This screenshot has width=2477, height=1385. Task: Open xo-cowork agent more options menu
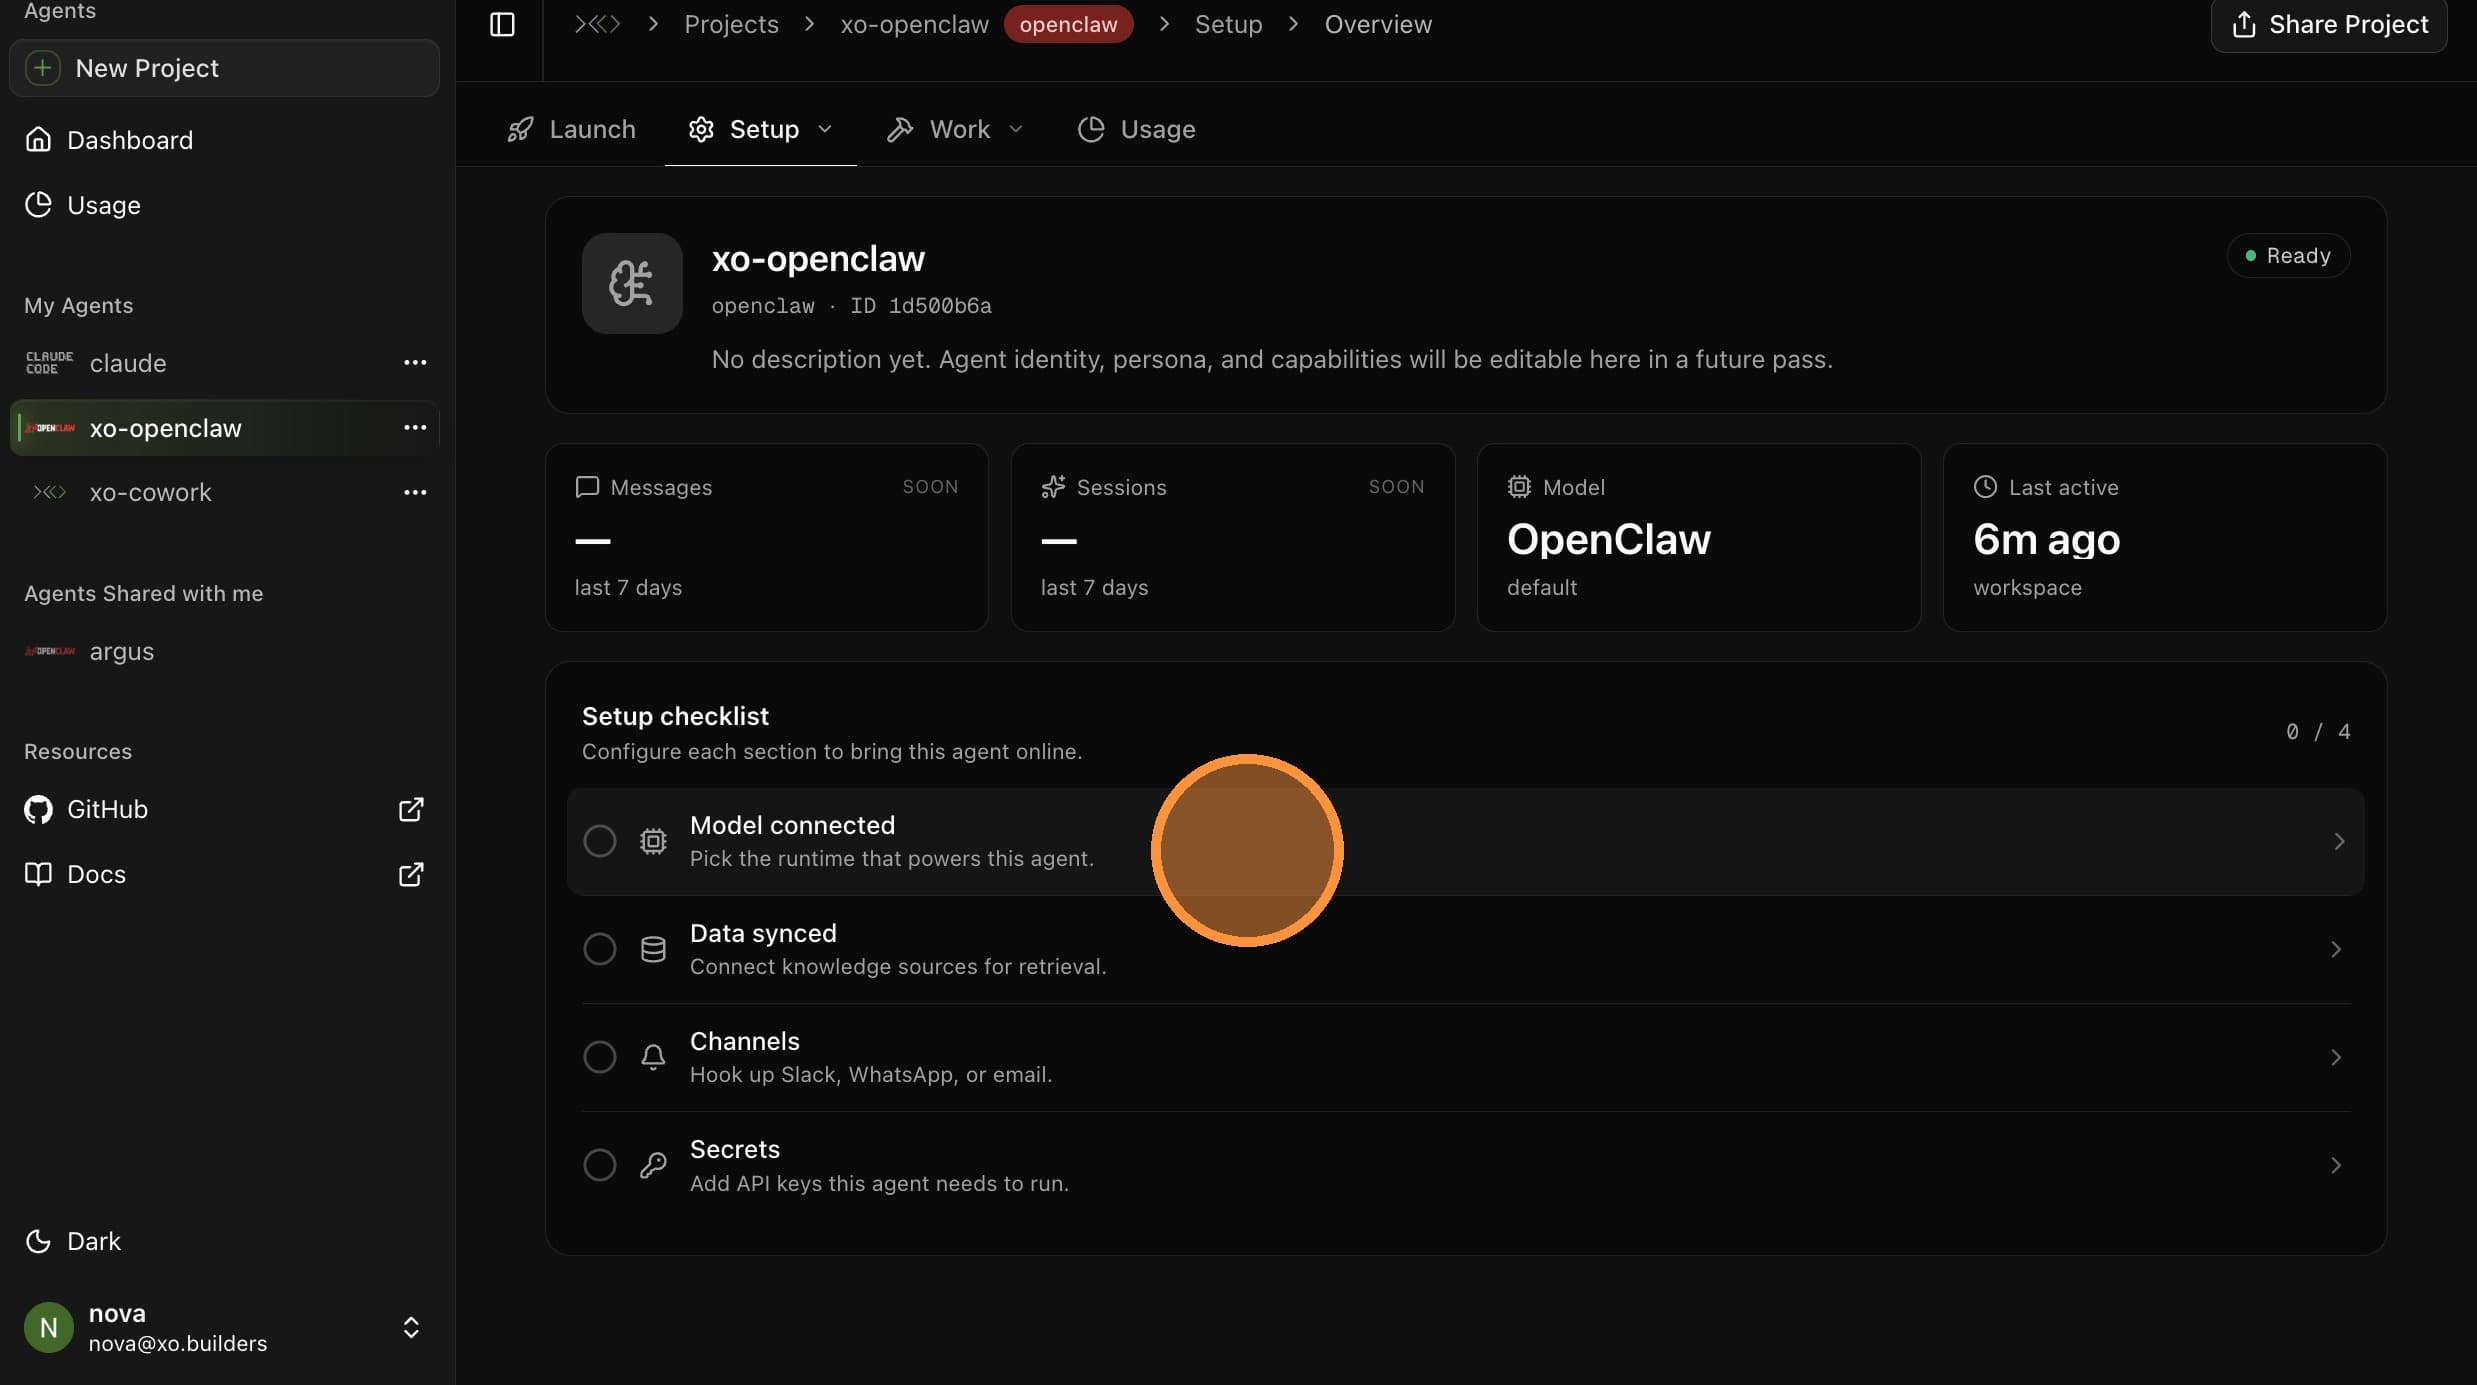coord(415,492)
